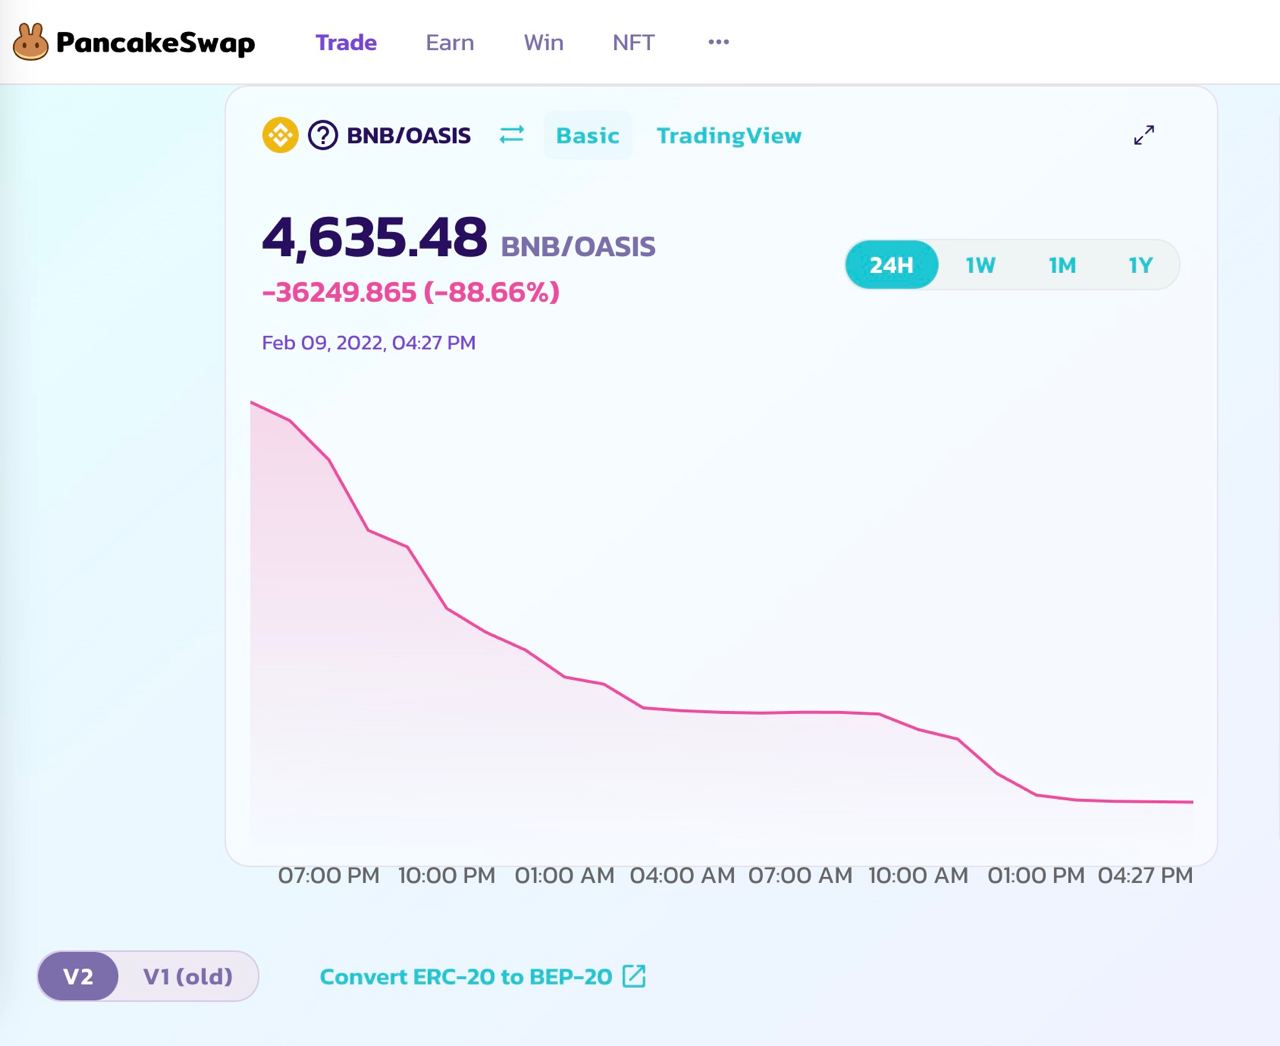
Task: Open the Trade menu
Action: pos(346,42)
